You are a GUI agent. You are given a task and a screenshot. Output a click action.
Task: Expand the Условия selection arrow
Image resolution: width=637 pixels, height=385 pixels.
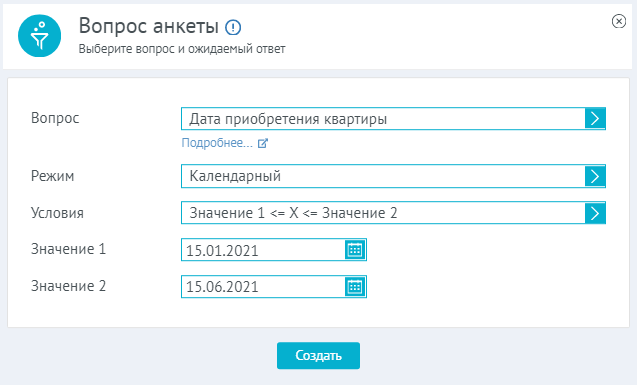[595, 213]
